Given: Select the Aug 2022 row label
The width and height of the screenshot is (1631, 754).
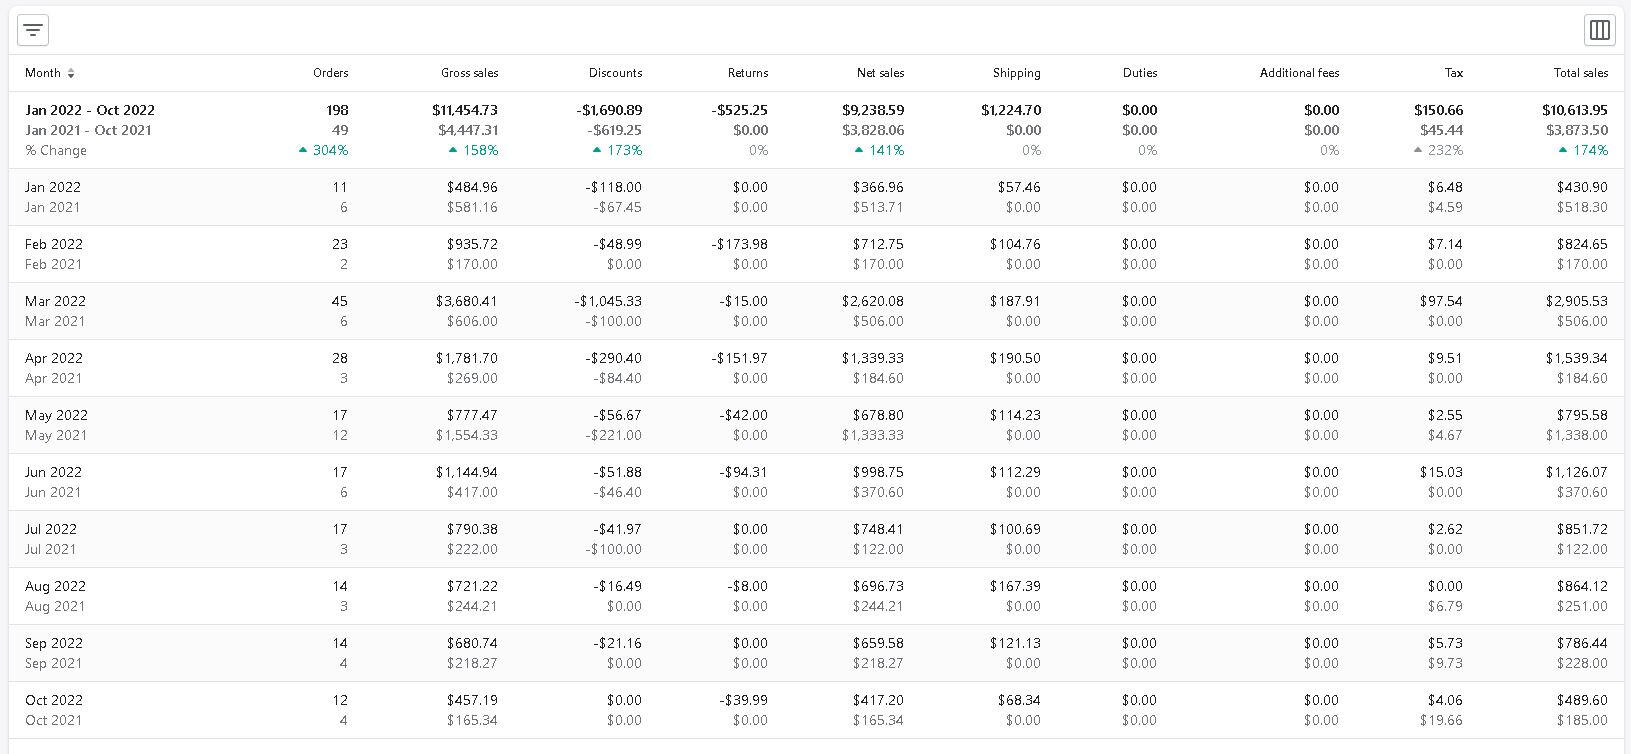Looking at the screenshot, I should pyautogui.click(x=55, y=586).
